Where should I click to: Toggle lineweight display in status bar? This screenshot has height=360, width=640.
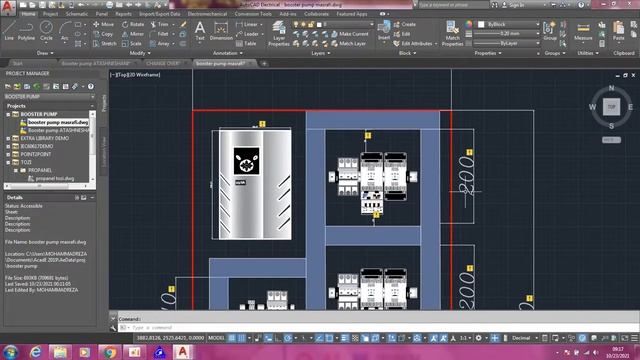coord(345,338)
